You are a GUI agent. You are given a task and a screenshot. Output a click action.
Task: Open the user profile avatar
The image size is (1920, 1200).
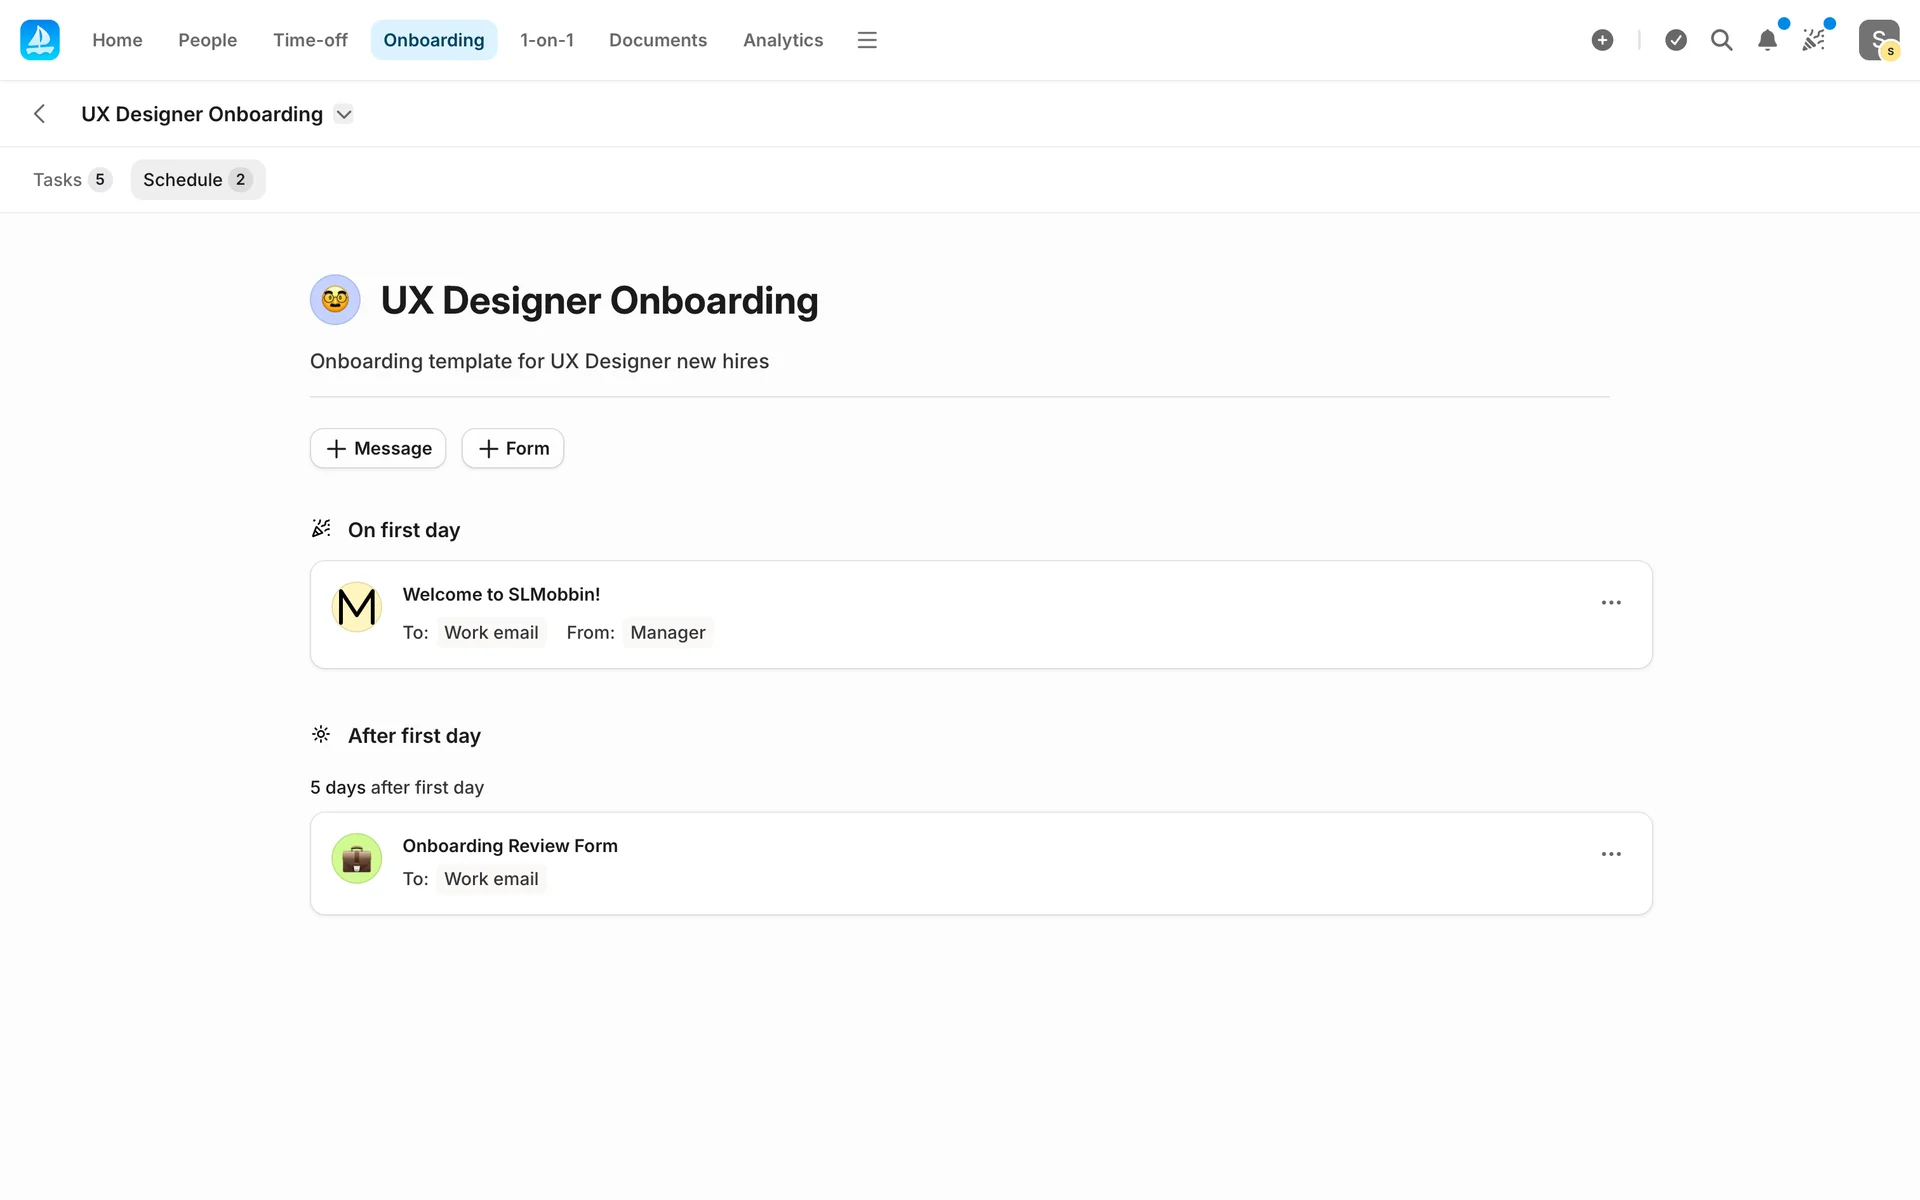[1878, 40]
